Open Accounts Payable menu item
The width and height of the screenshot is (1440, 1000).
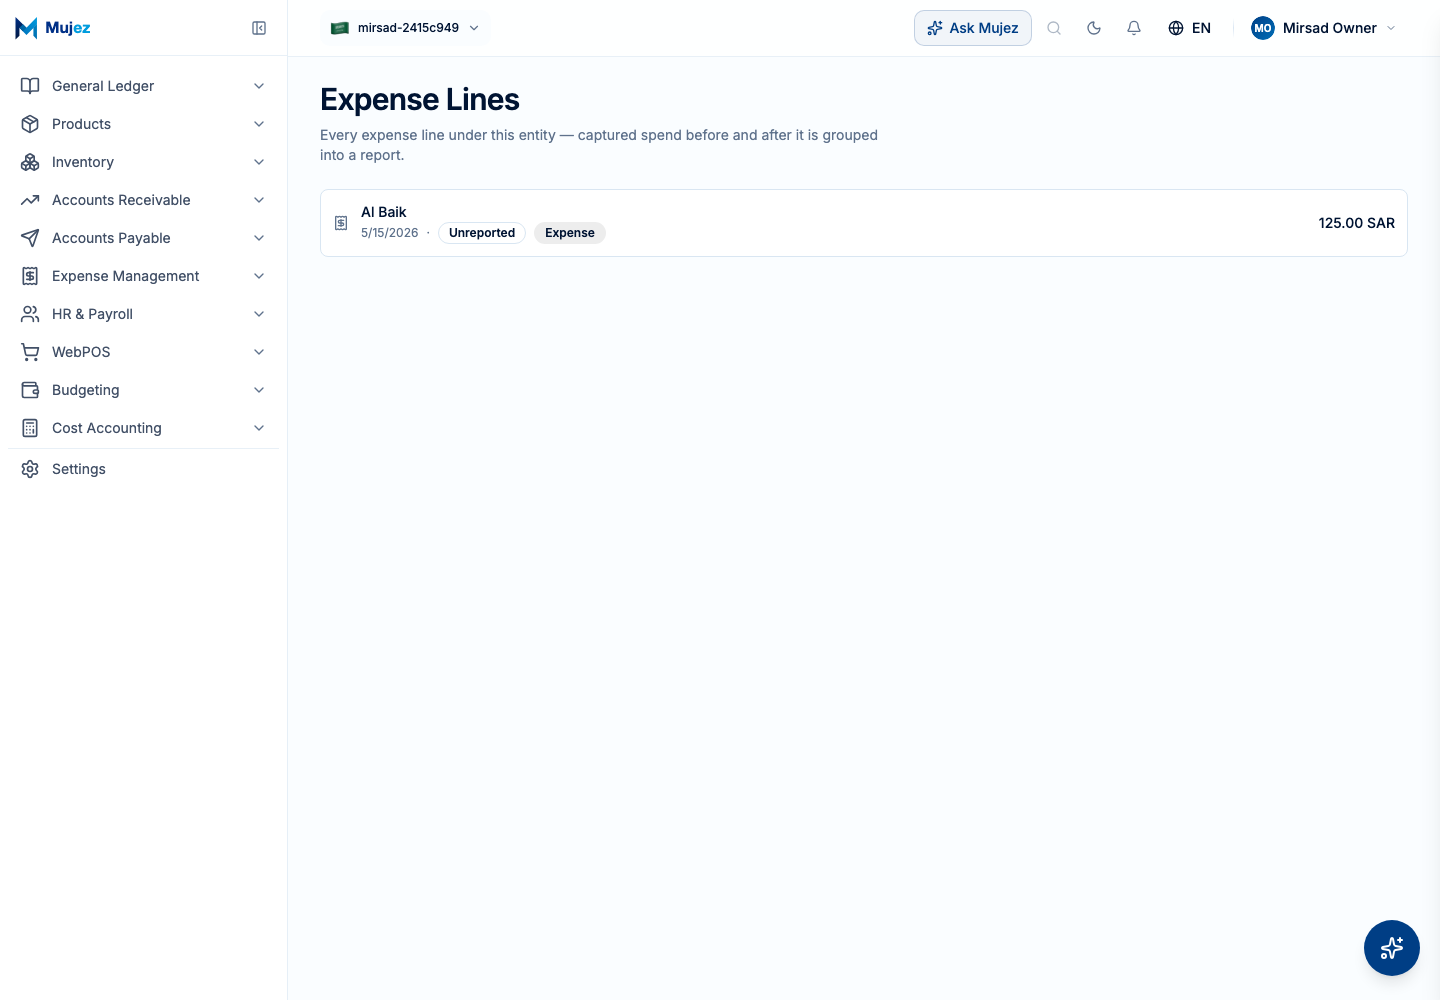pyautogui.click(x=143, y=238)
